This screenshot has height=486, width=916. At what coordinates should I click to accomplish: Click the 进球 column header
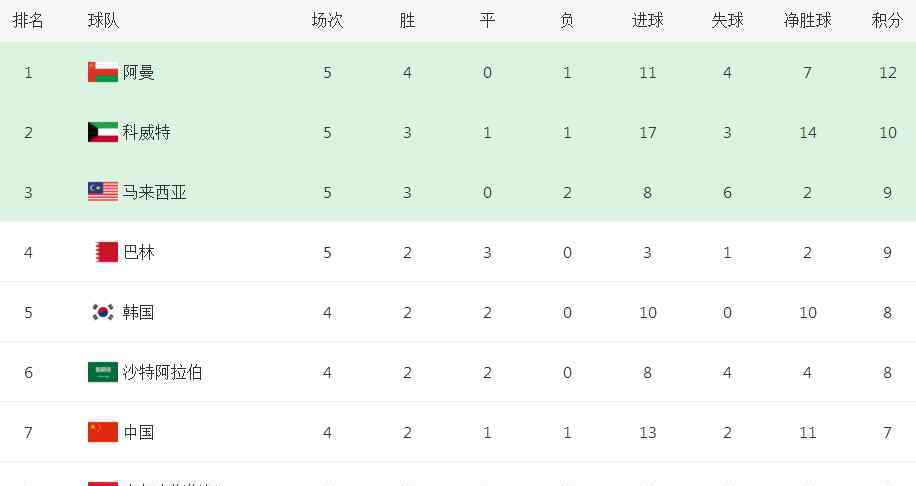pyautogui.click(x=647, y=20)
